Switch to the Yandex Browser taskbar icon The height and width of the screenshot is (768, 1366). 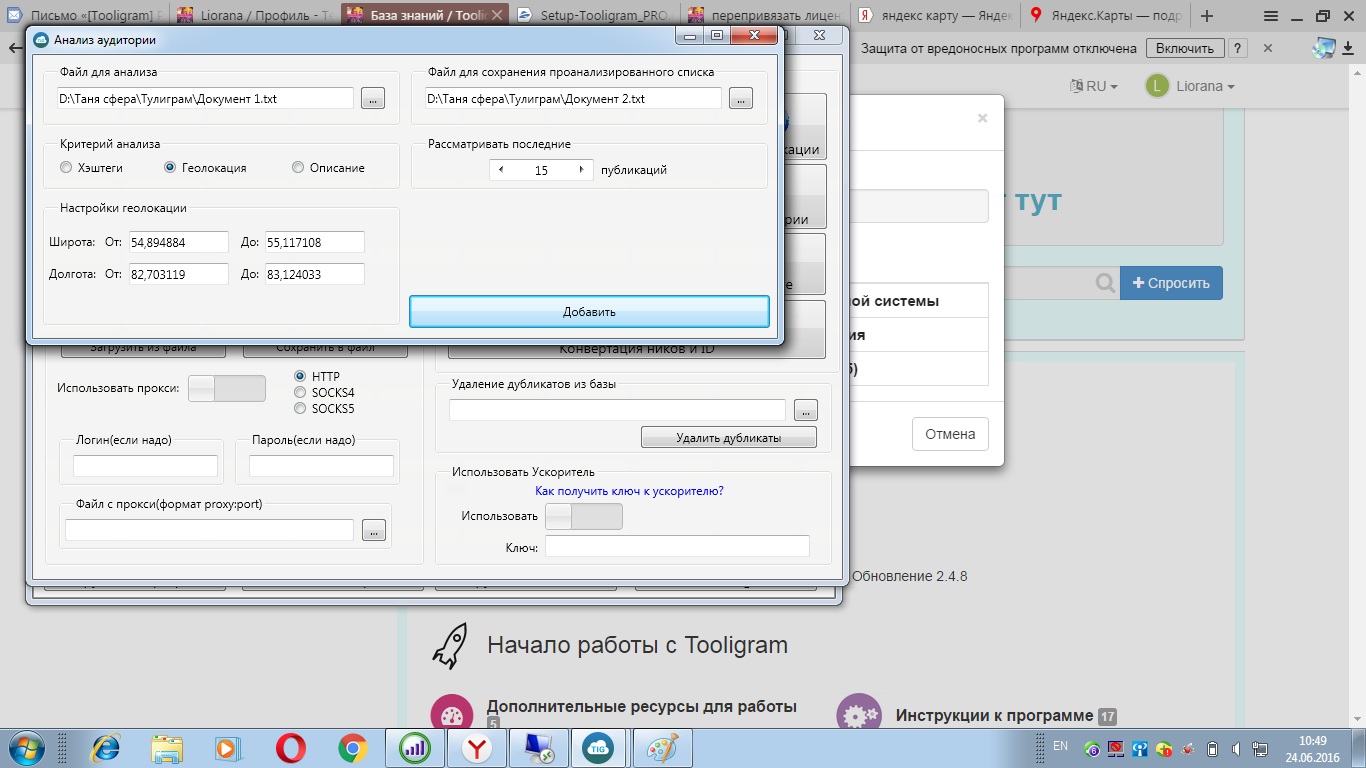click(x=478, y=748)
